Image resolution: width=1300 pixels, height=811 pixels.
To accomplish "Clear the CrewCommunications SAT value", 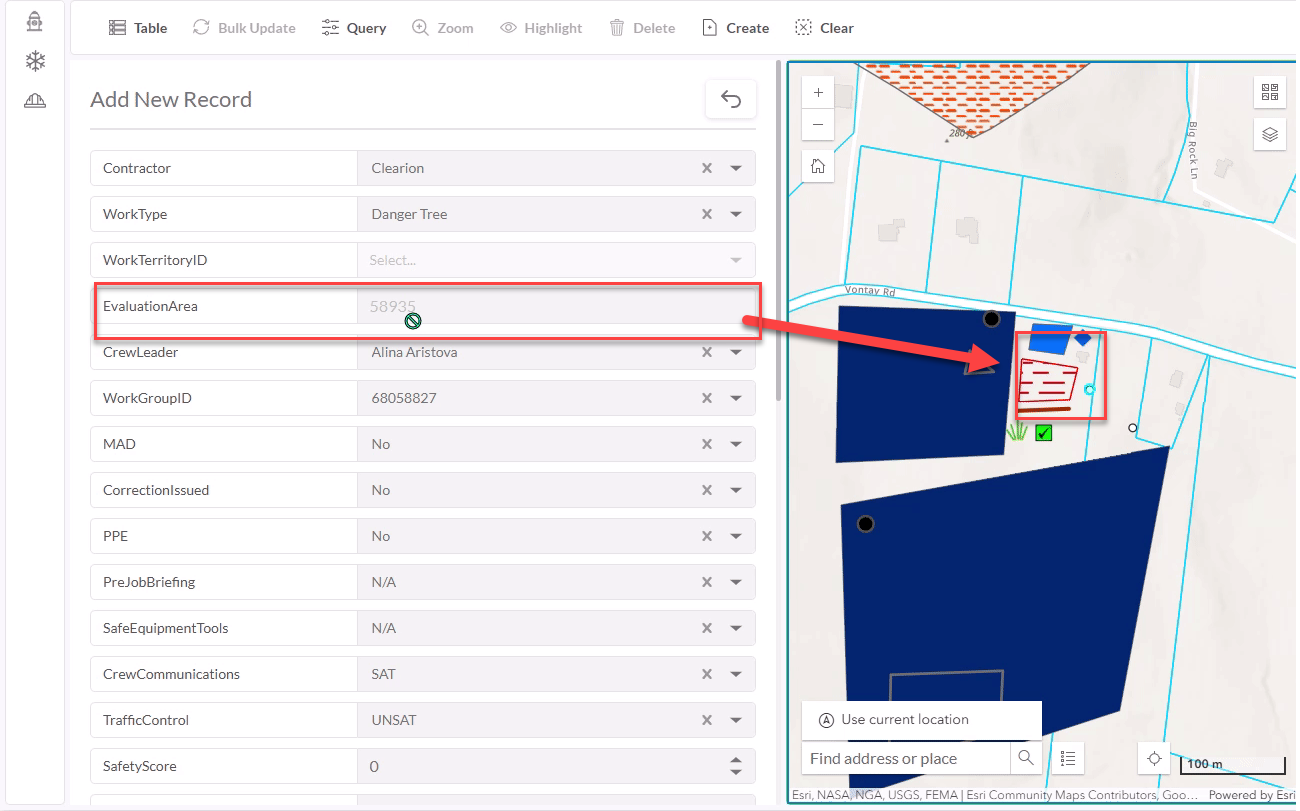I will (x=707, y=674).
